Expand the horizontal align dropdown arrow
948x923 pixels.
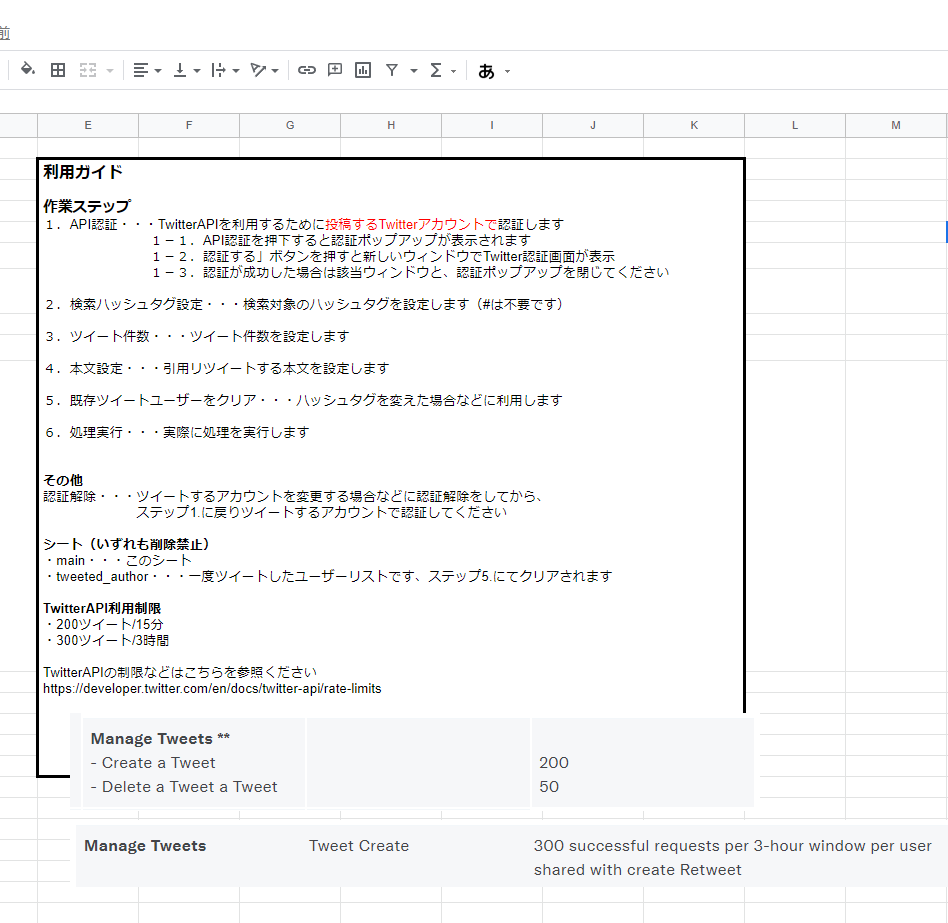158,71
